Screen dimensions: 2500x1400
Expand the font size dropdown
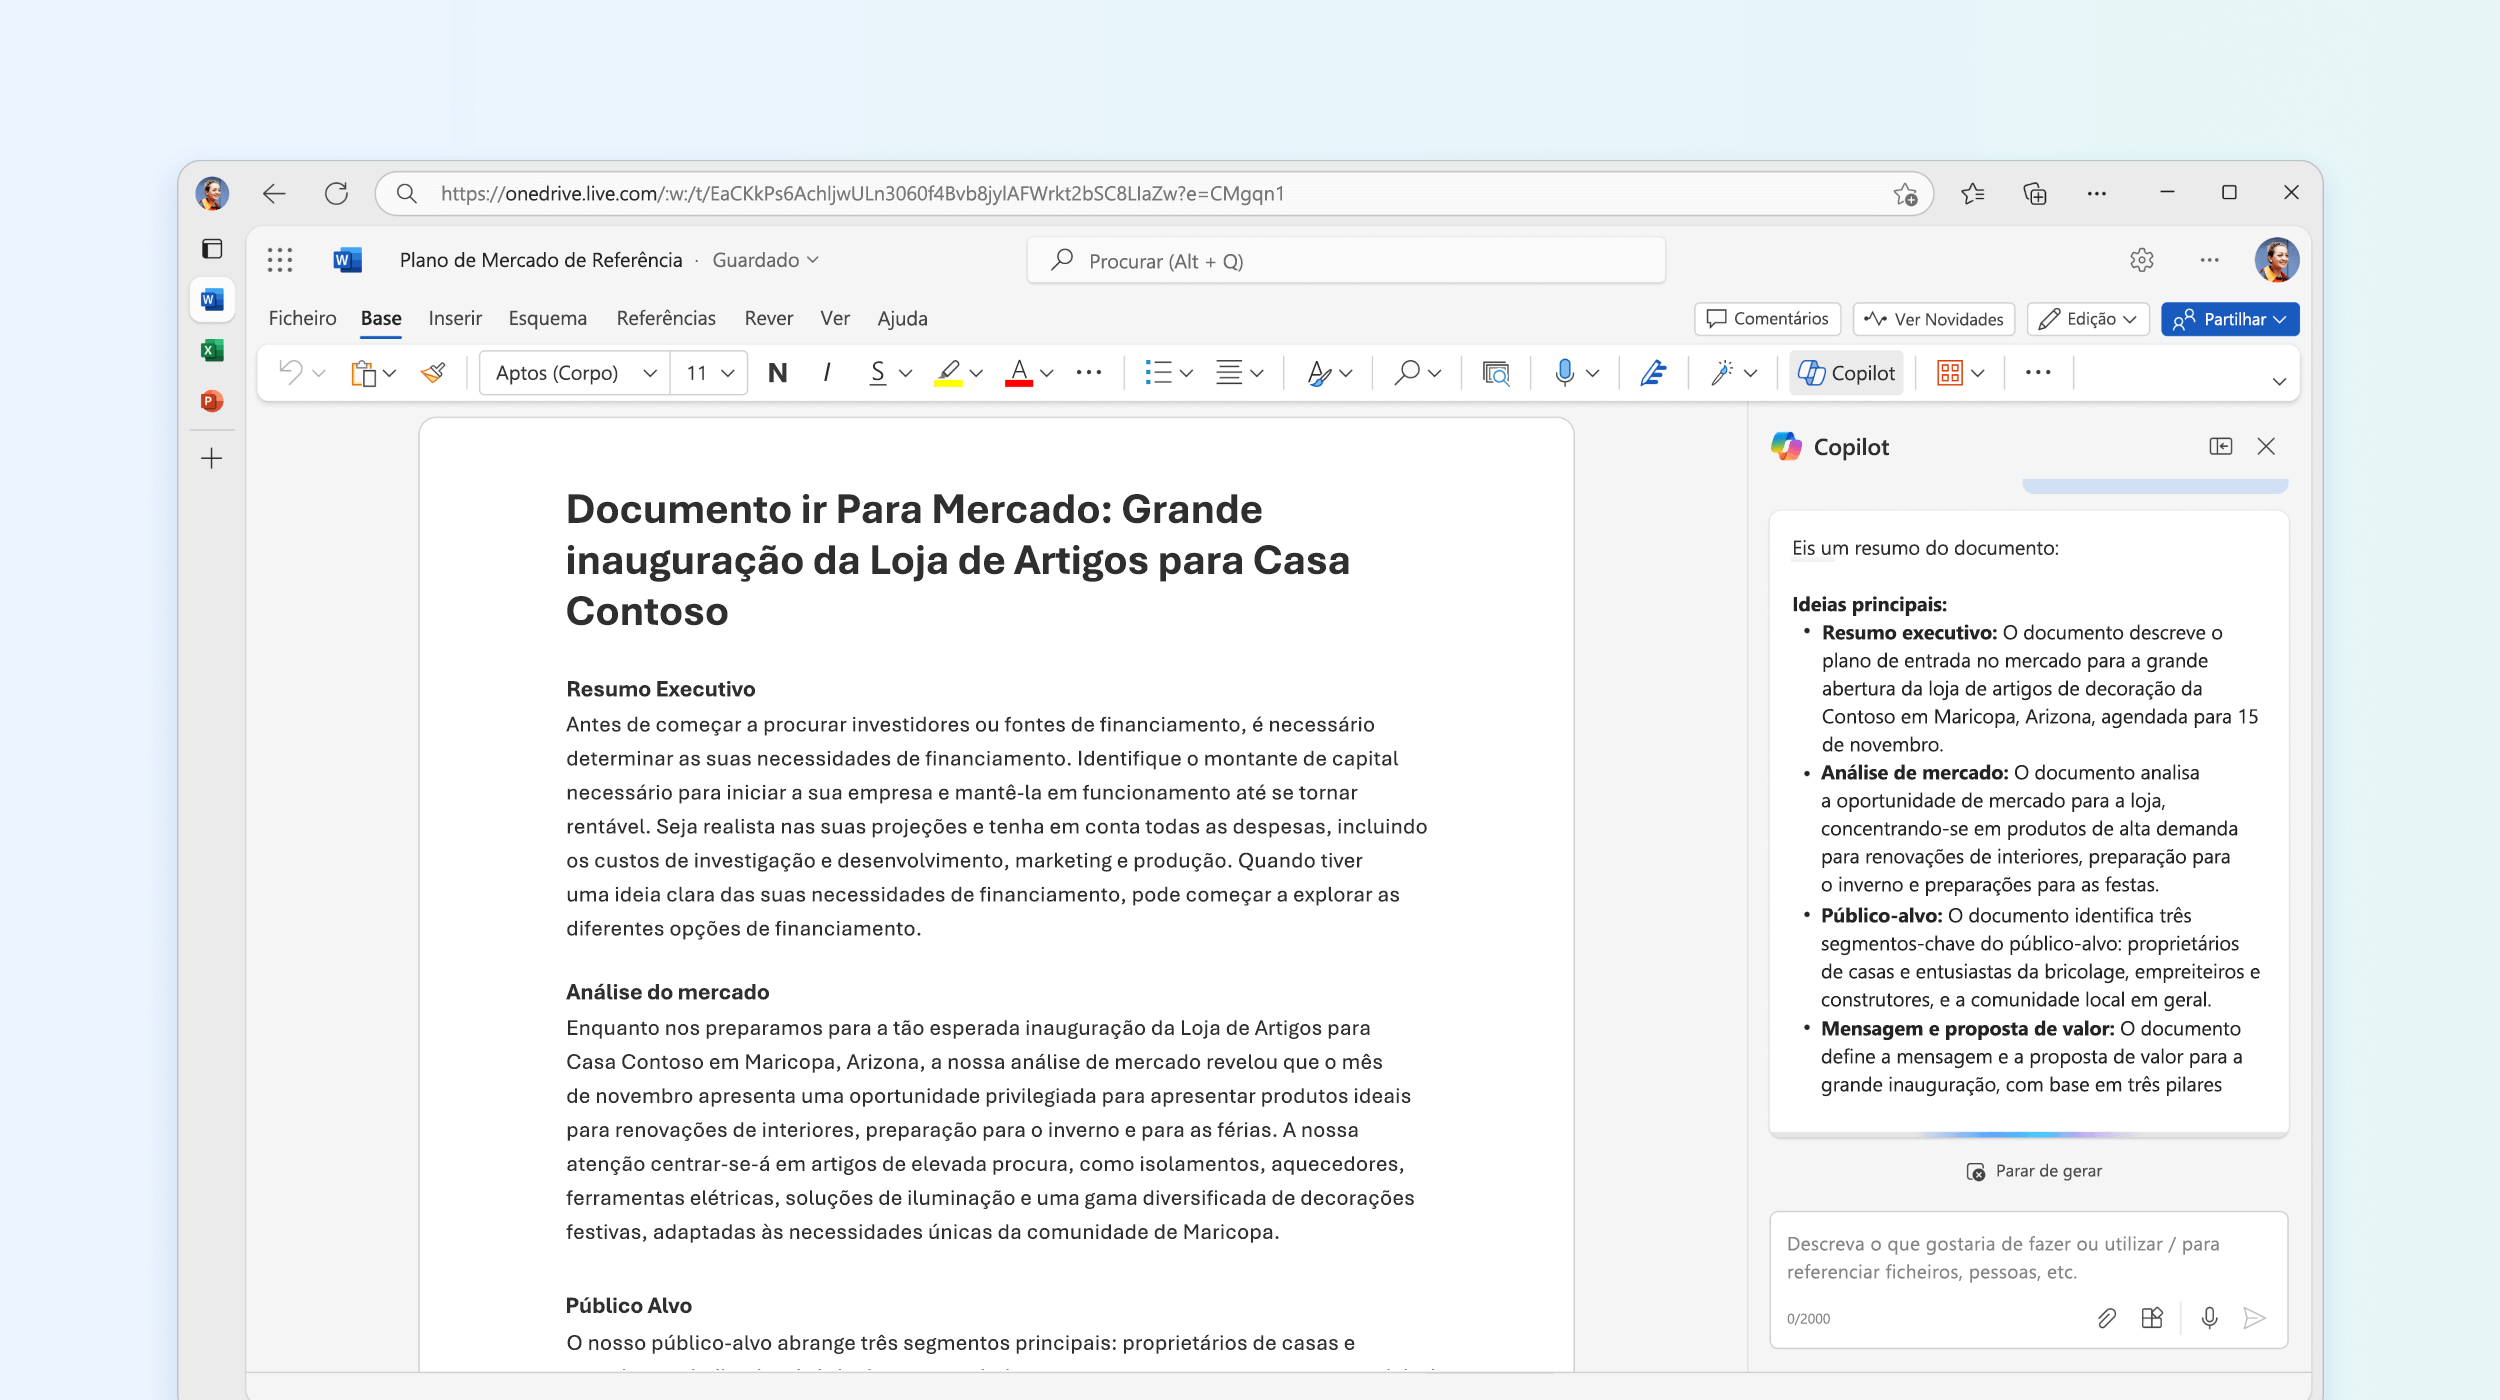[728, 373]
